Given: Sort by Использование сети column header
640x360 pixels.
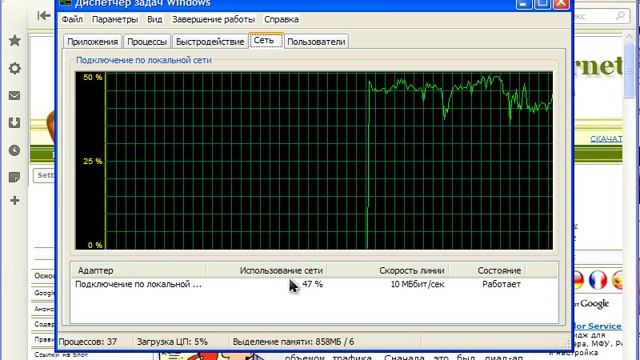Looking at the screenshot, I should [x=266, y=271].
